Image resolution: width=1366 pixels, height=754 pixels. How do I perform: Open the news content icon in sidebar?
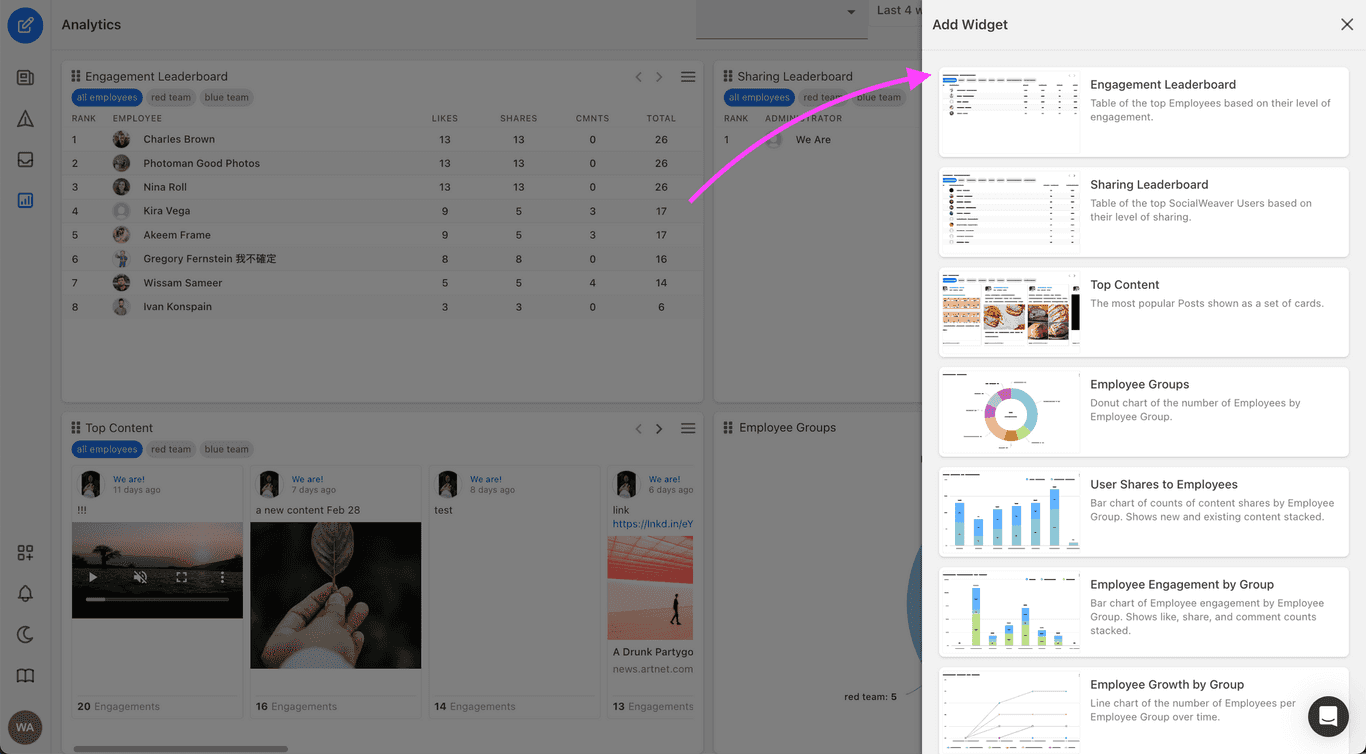click(x=25, y=78)
